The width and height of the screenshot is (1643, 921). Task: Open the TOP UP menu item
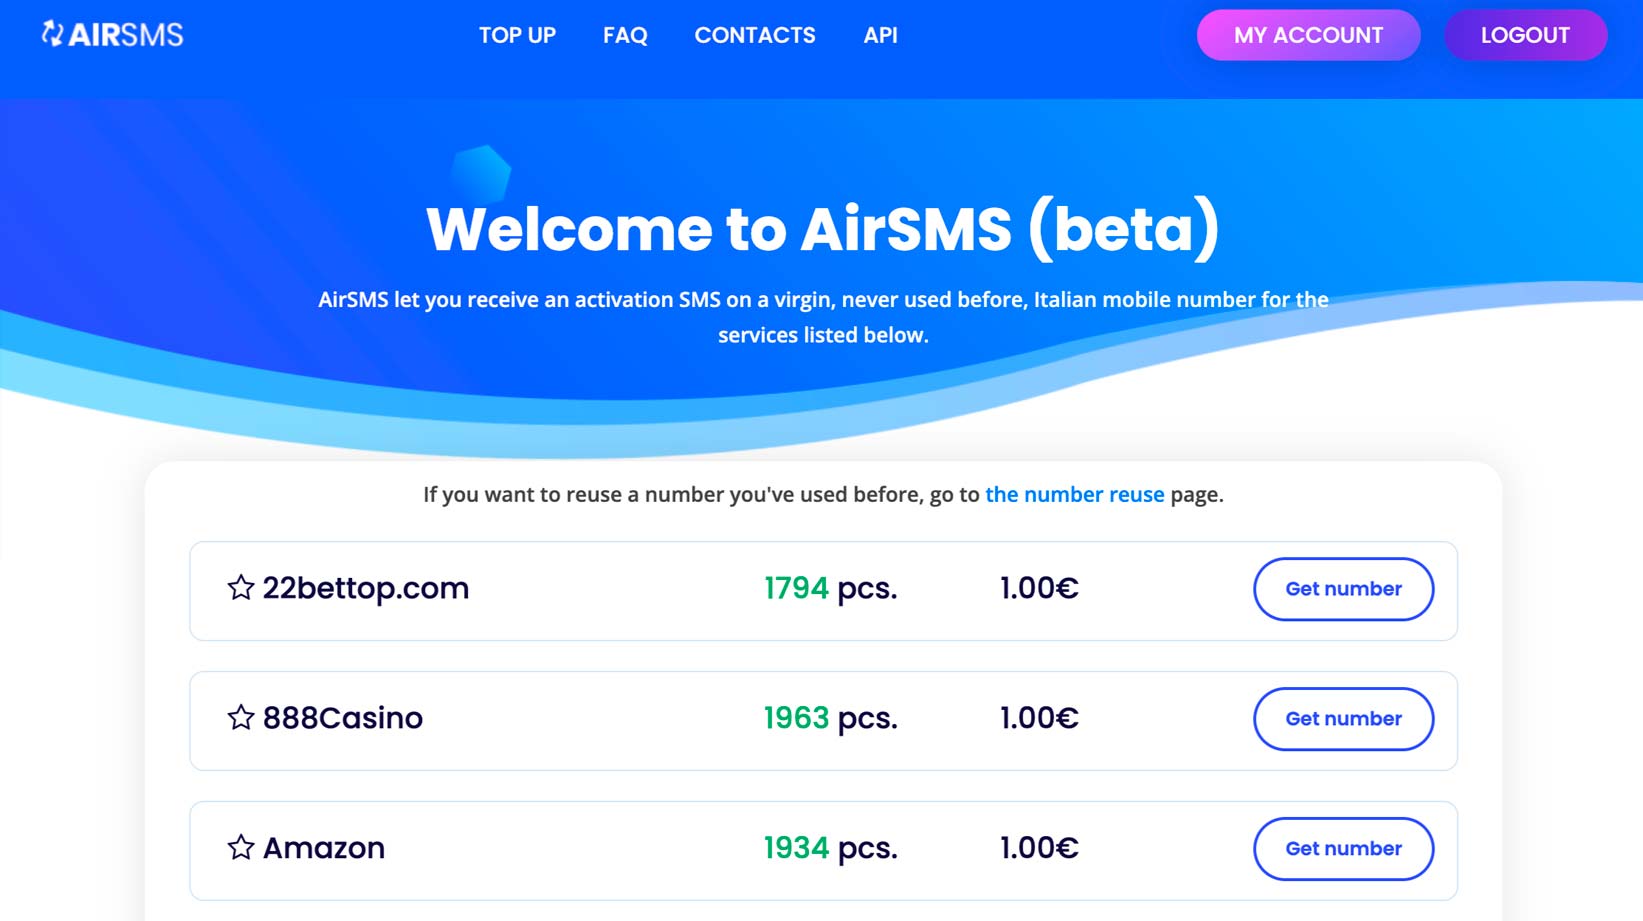coord(517,35)
